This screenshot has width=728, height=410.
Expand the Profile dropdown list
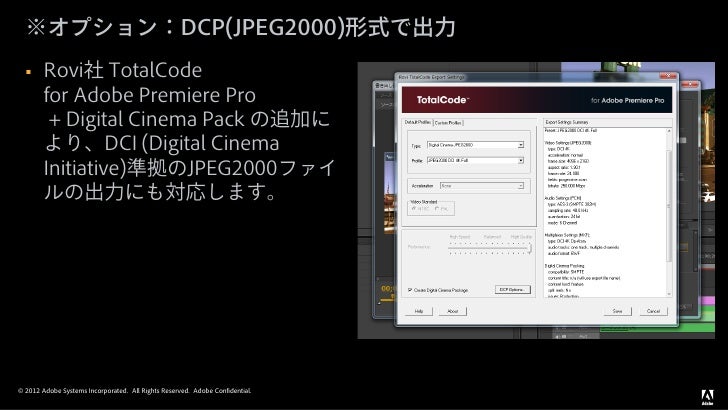click(521, 160)
